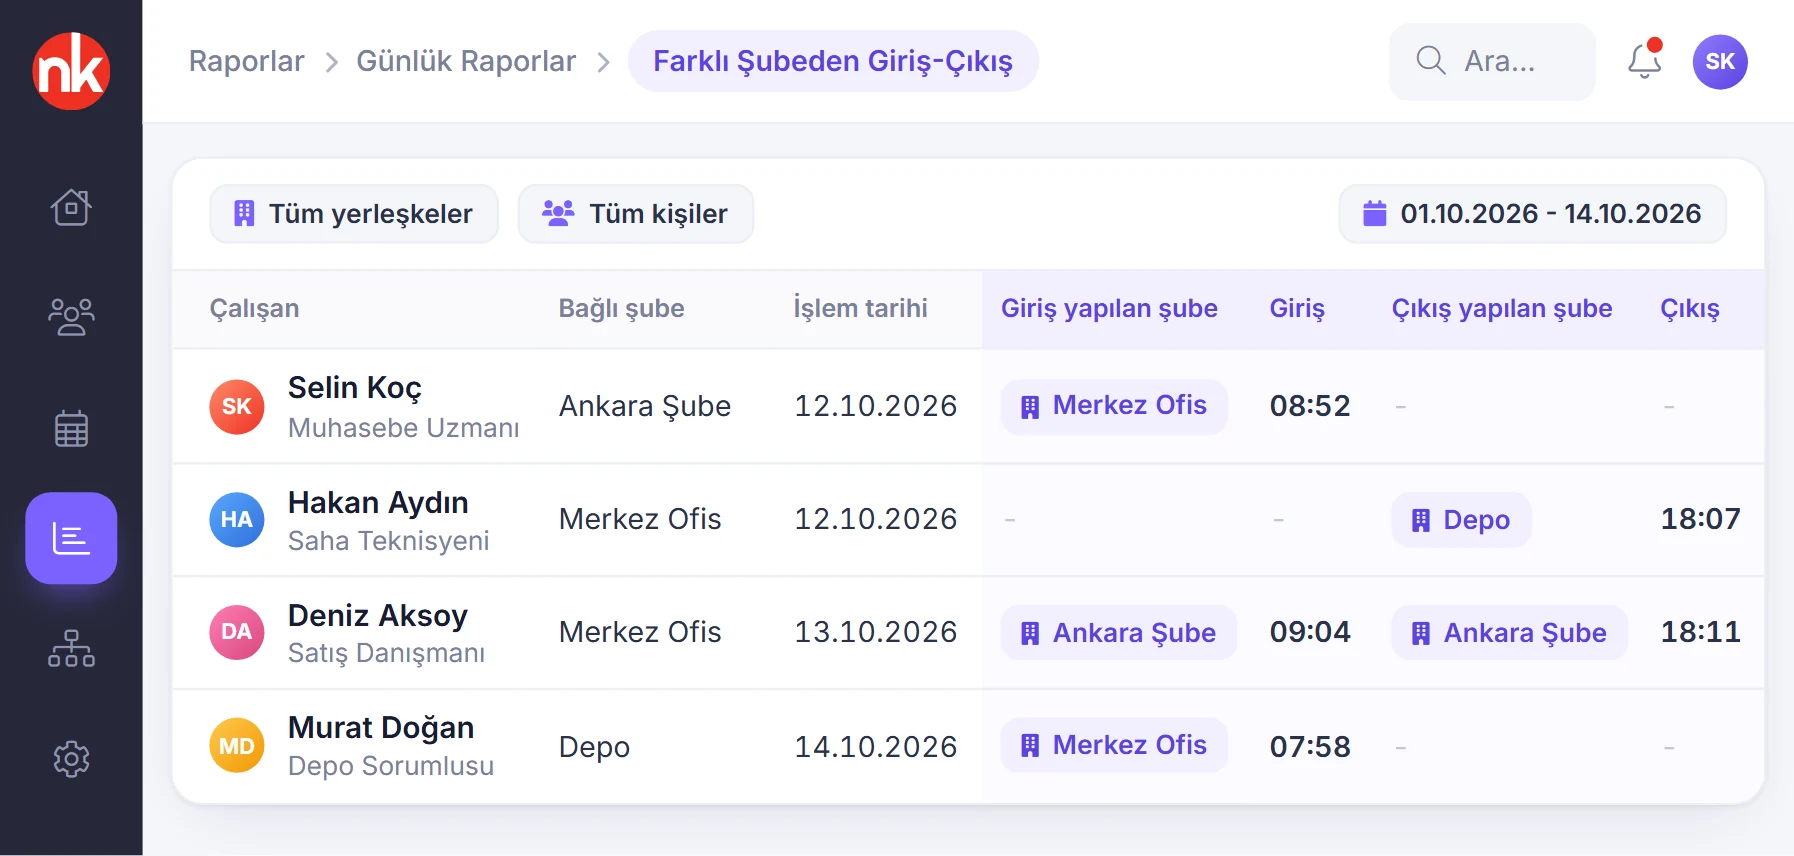Click Murat Doğan's MD avatar
The height and width of the screenshot is (856, 1794).
coord(237,746)
